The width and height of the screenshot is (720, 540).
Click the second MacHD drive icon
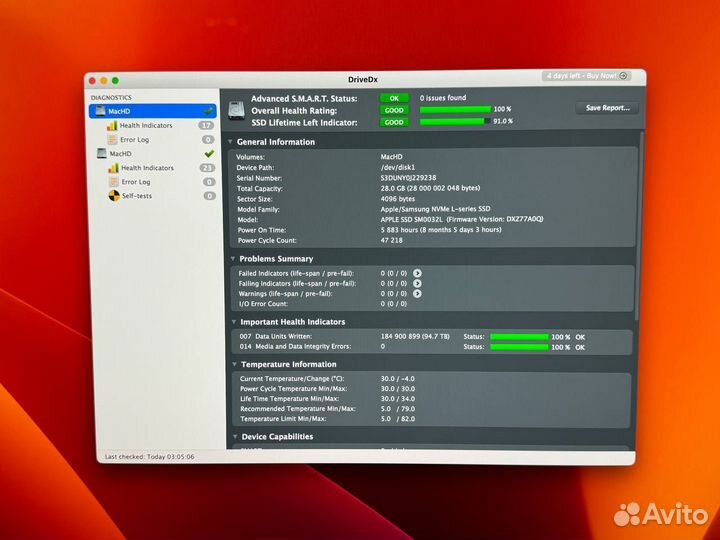click(101, 154)
